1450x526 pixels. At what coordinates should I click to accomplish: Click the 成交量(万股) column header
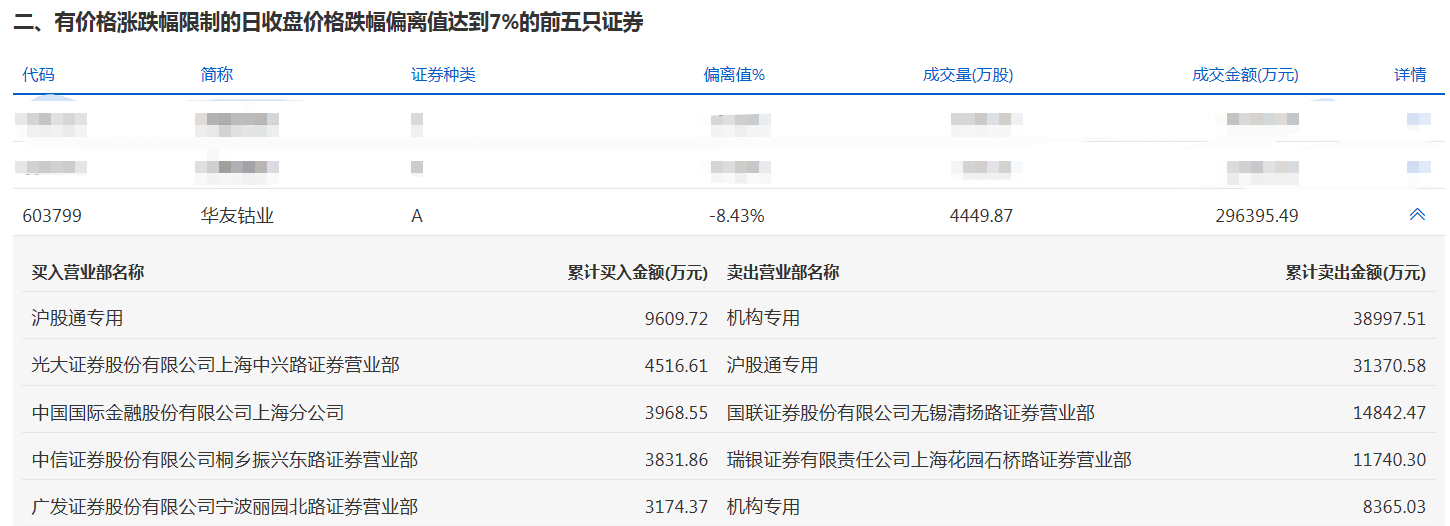(968, 75)
